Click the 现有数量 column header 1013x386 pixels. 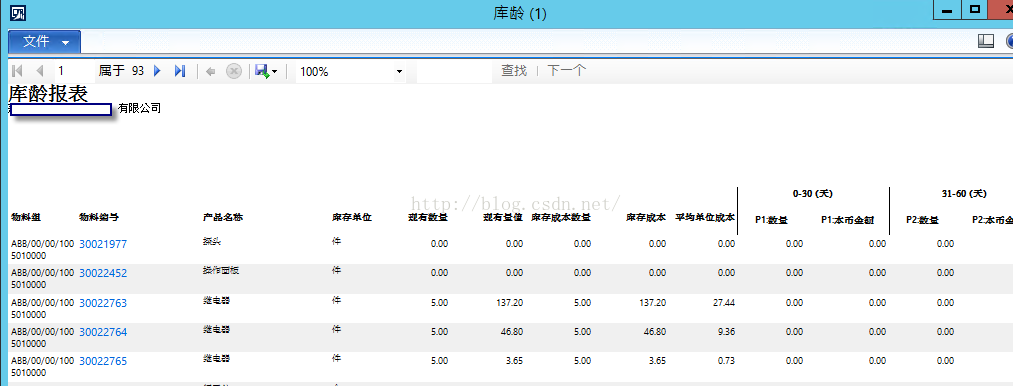point(428,218)
